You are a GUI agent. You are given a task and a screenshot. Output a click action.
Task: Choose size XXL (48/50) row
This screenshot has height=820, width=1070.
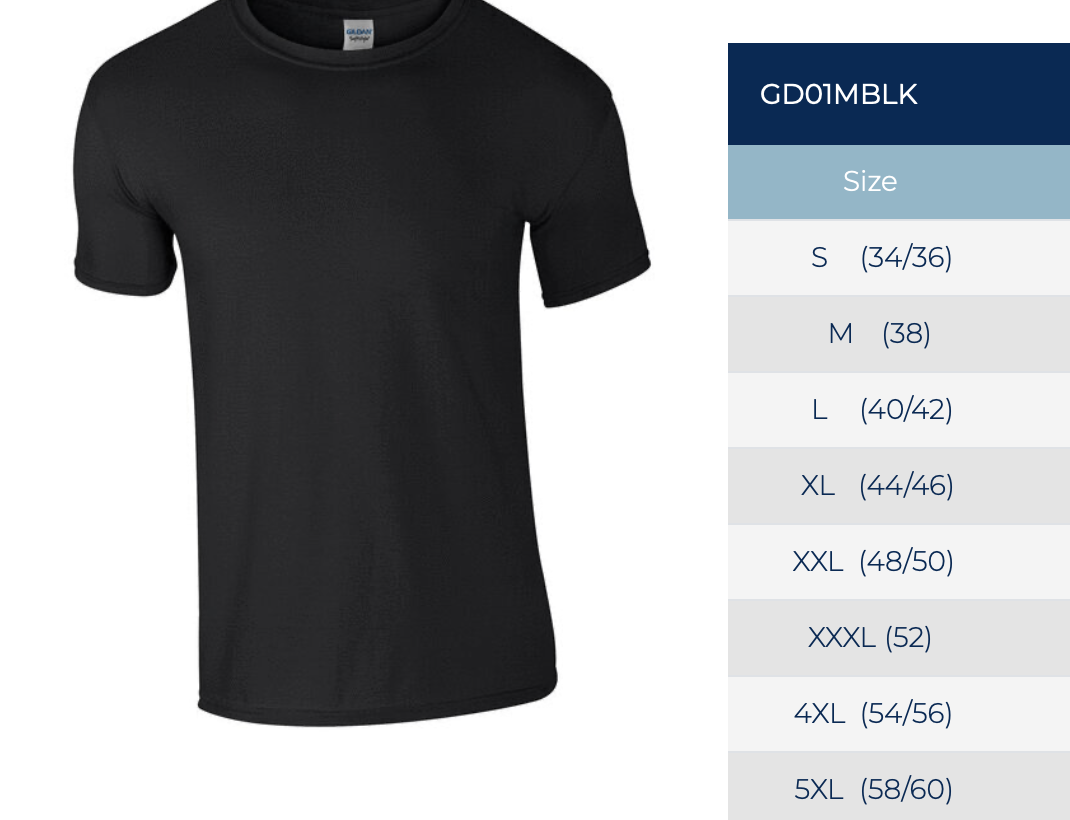coord(899,562)
